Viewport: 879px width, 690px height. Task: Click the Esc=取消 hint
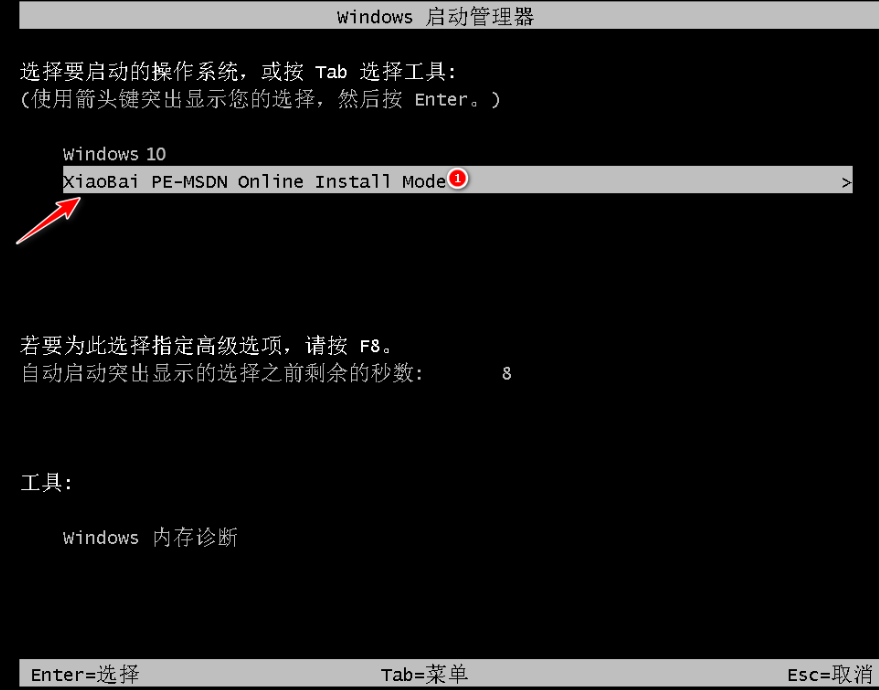pyautogui.click(x=830, y=674)
